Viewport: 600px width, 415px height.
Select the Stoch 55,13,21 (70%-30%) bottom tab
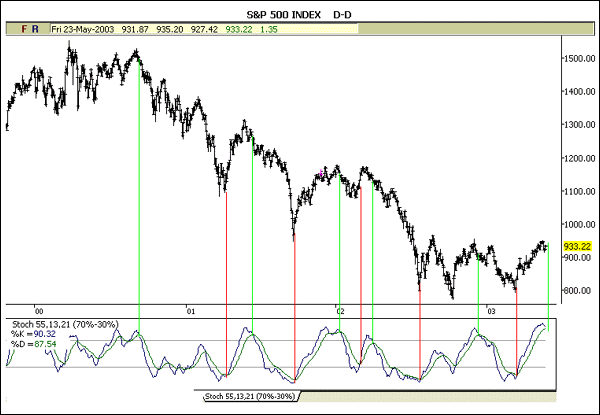point(250,397)
